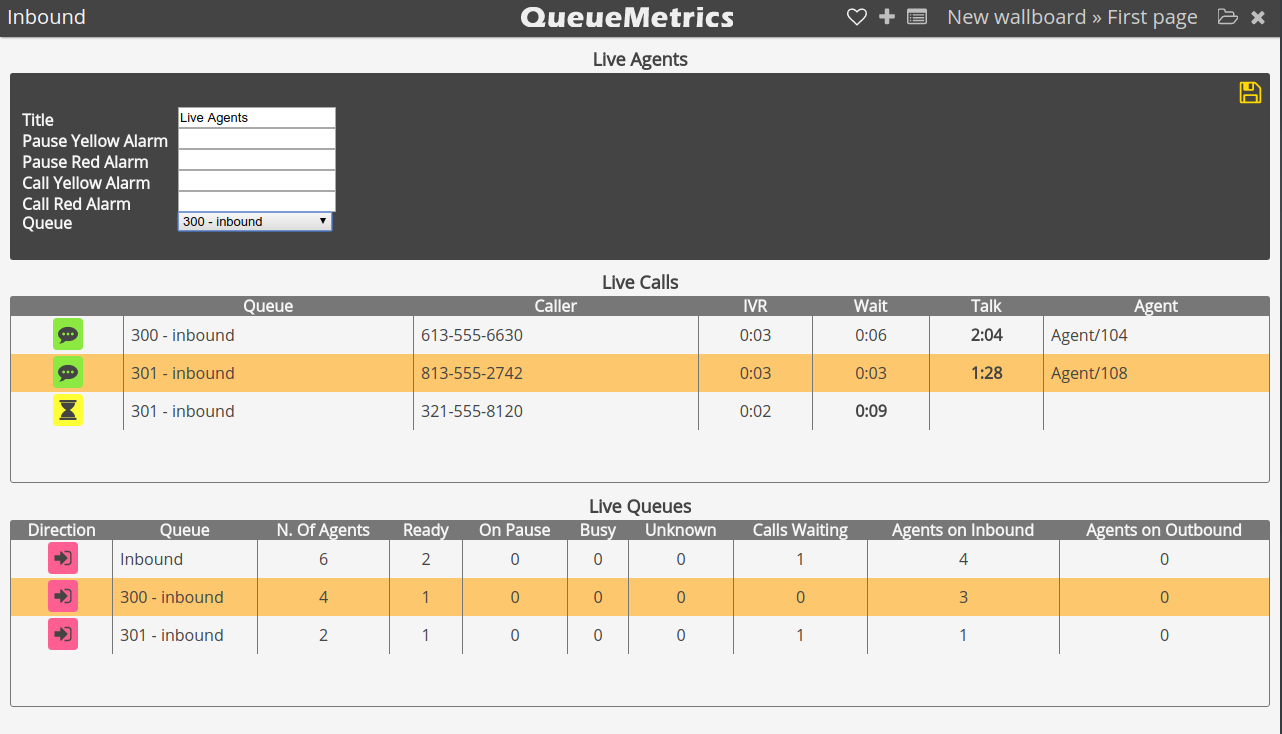Click the open folder icon

pos(1227,17)
